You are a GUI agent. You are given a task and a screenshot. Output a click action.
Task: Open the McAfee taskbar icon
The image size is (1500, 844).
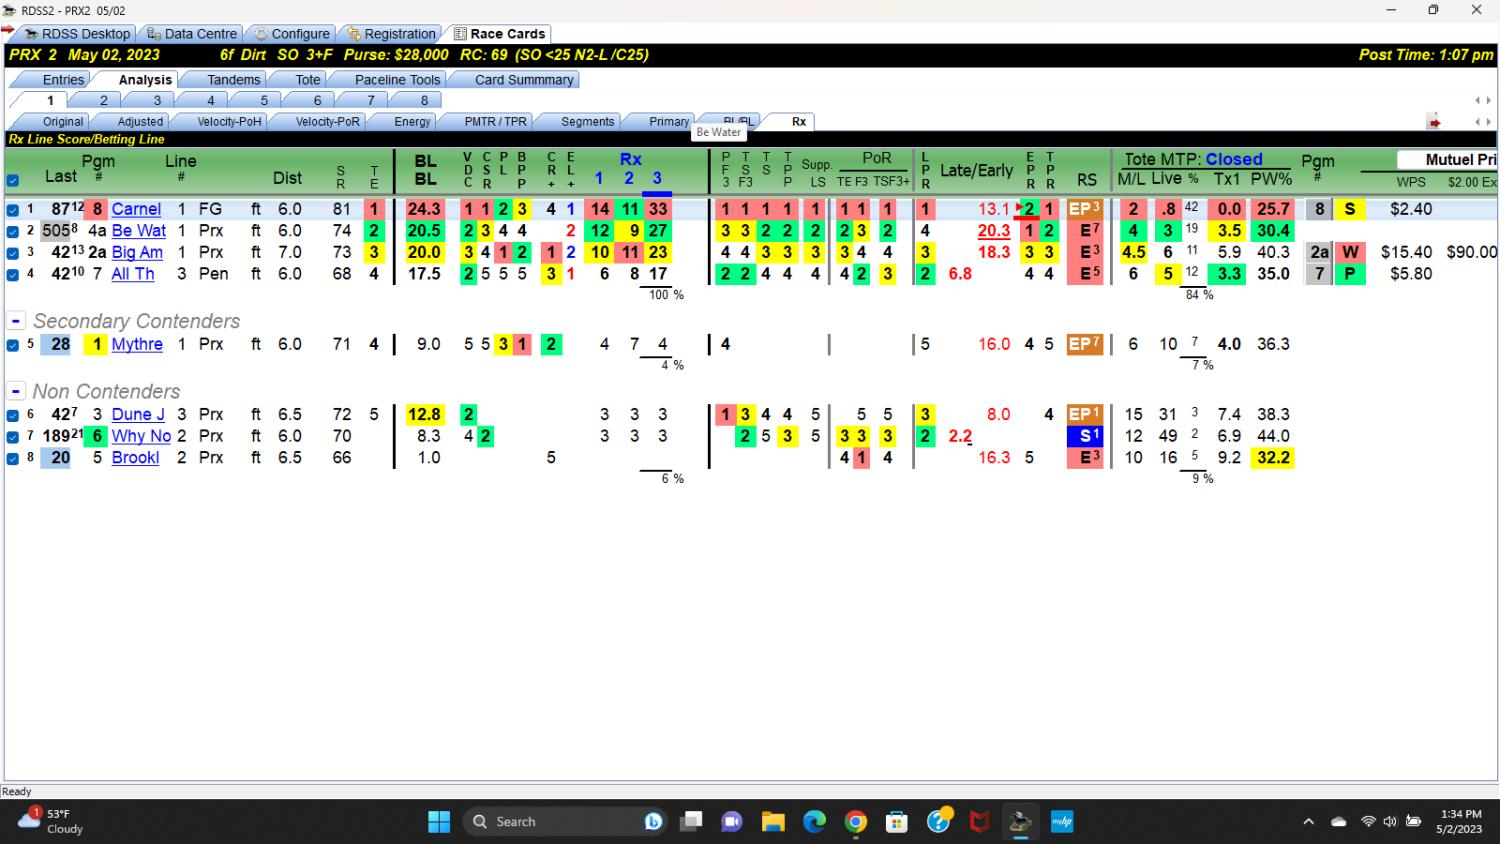pos(980,821)
